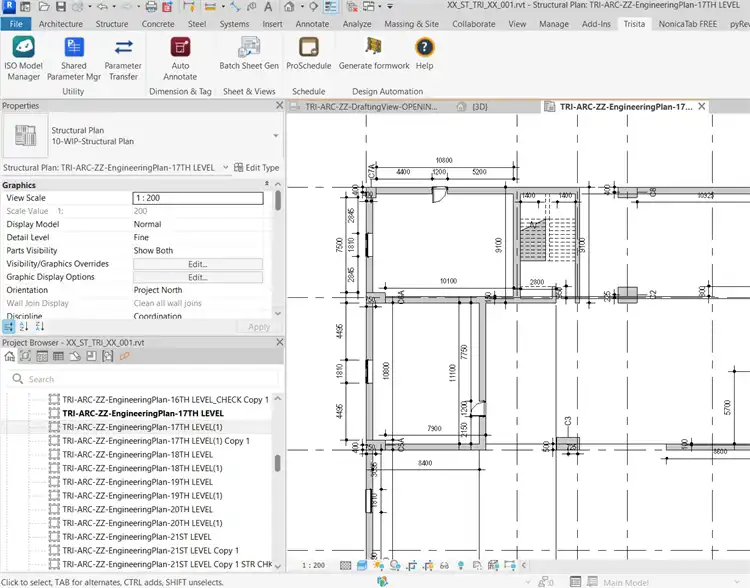Screen dimensions: 750x588
Task: Toggle Shadows icon in view control bar
Action: coord(395,566)
